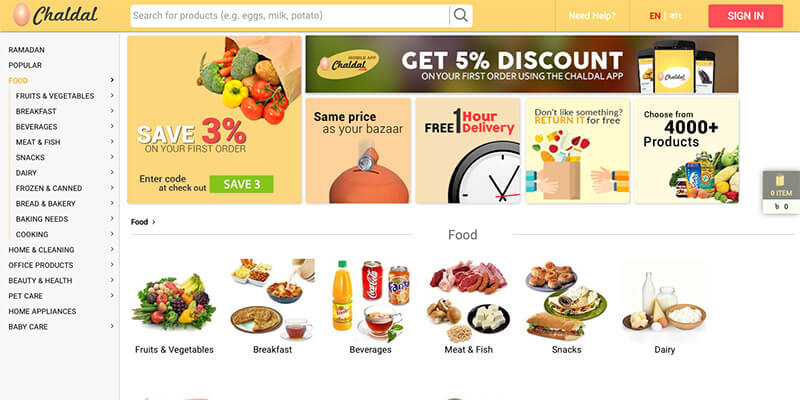This screenshot has height=400, width=800.
Task: Click the Get 5% Discount app banner
Action: pyautogui.click(x=522, y=64)
